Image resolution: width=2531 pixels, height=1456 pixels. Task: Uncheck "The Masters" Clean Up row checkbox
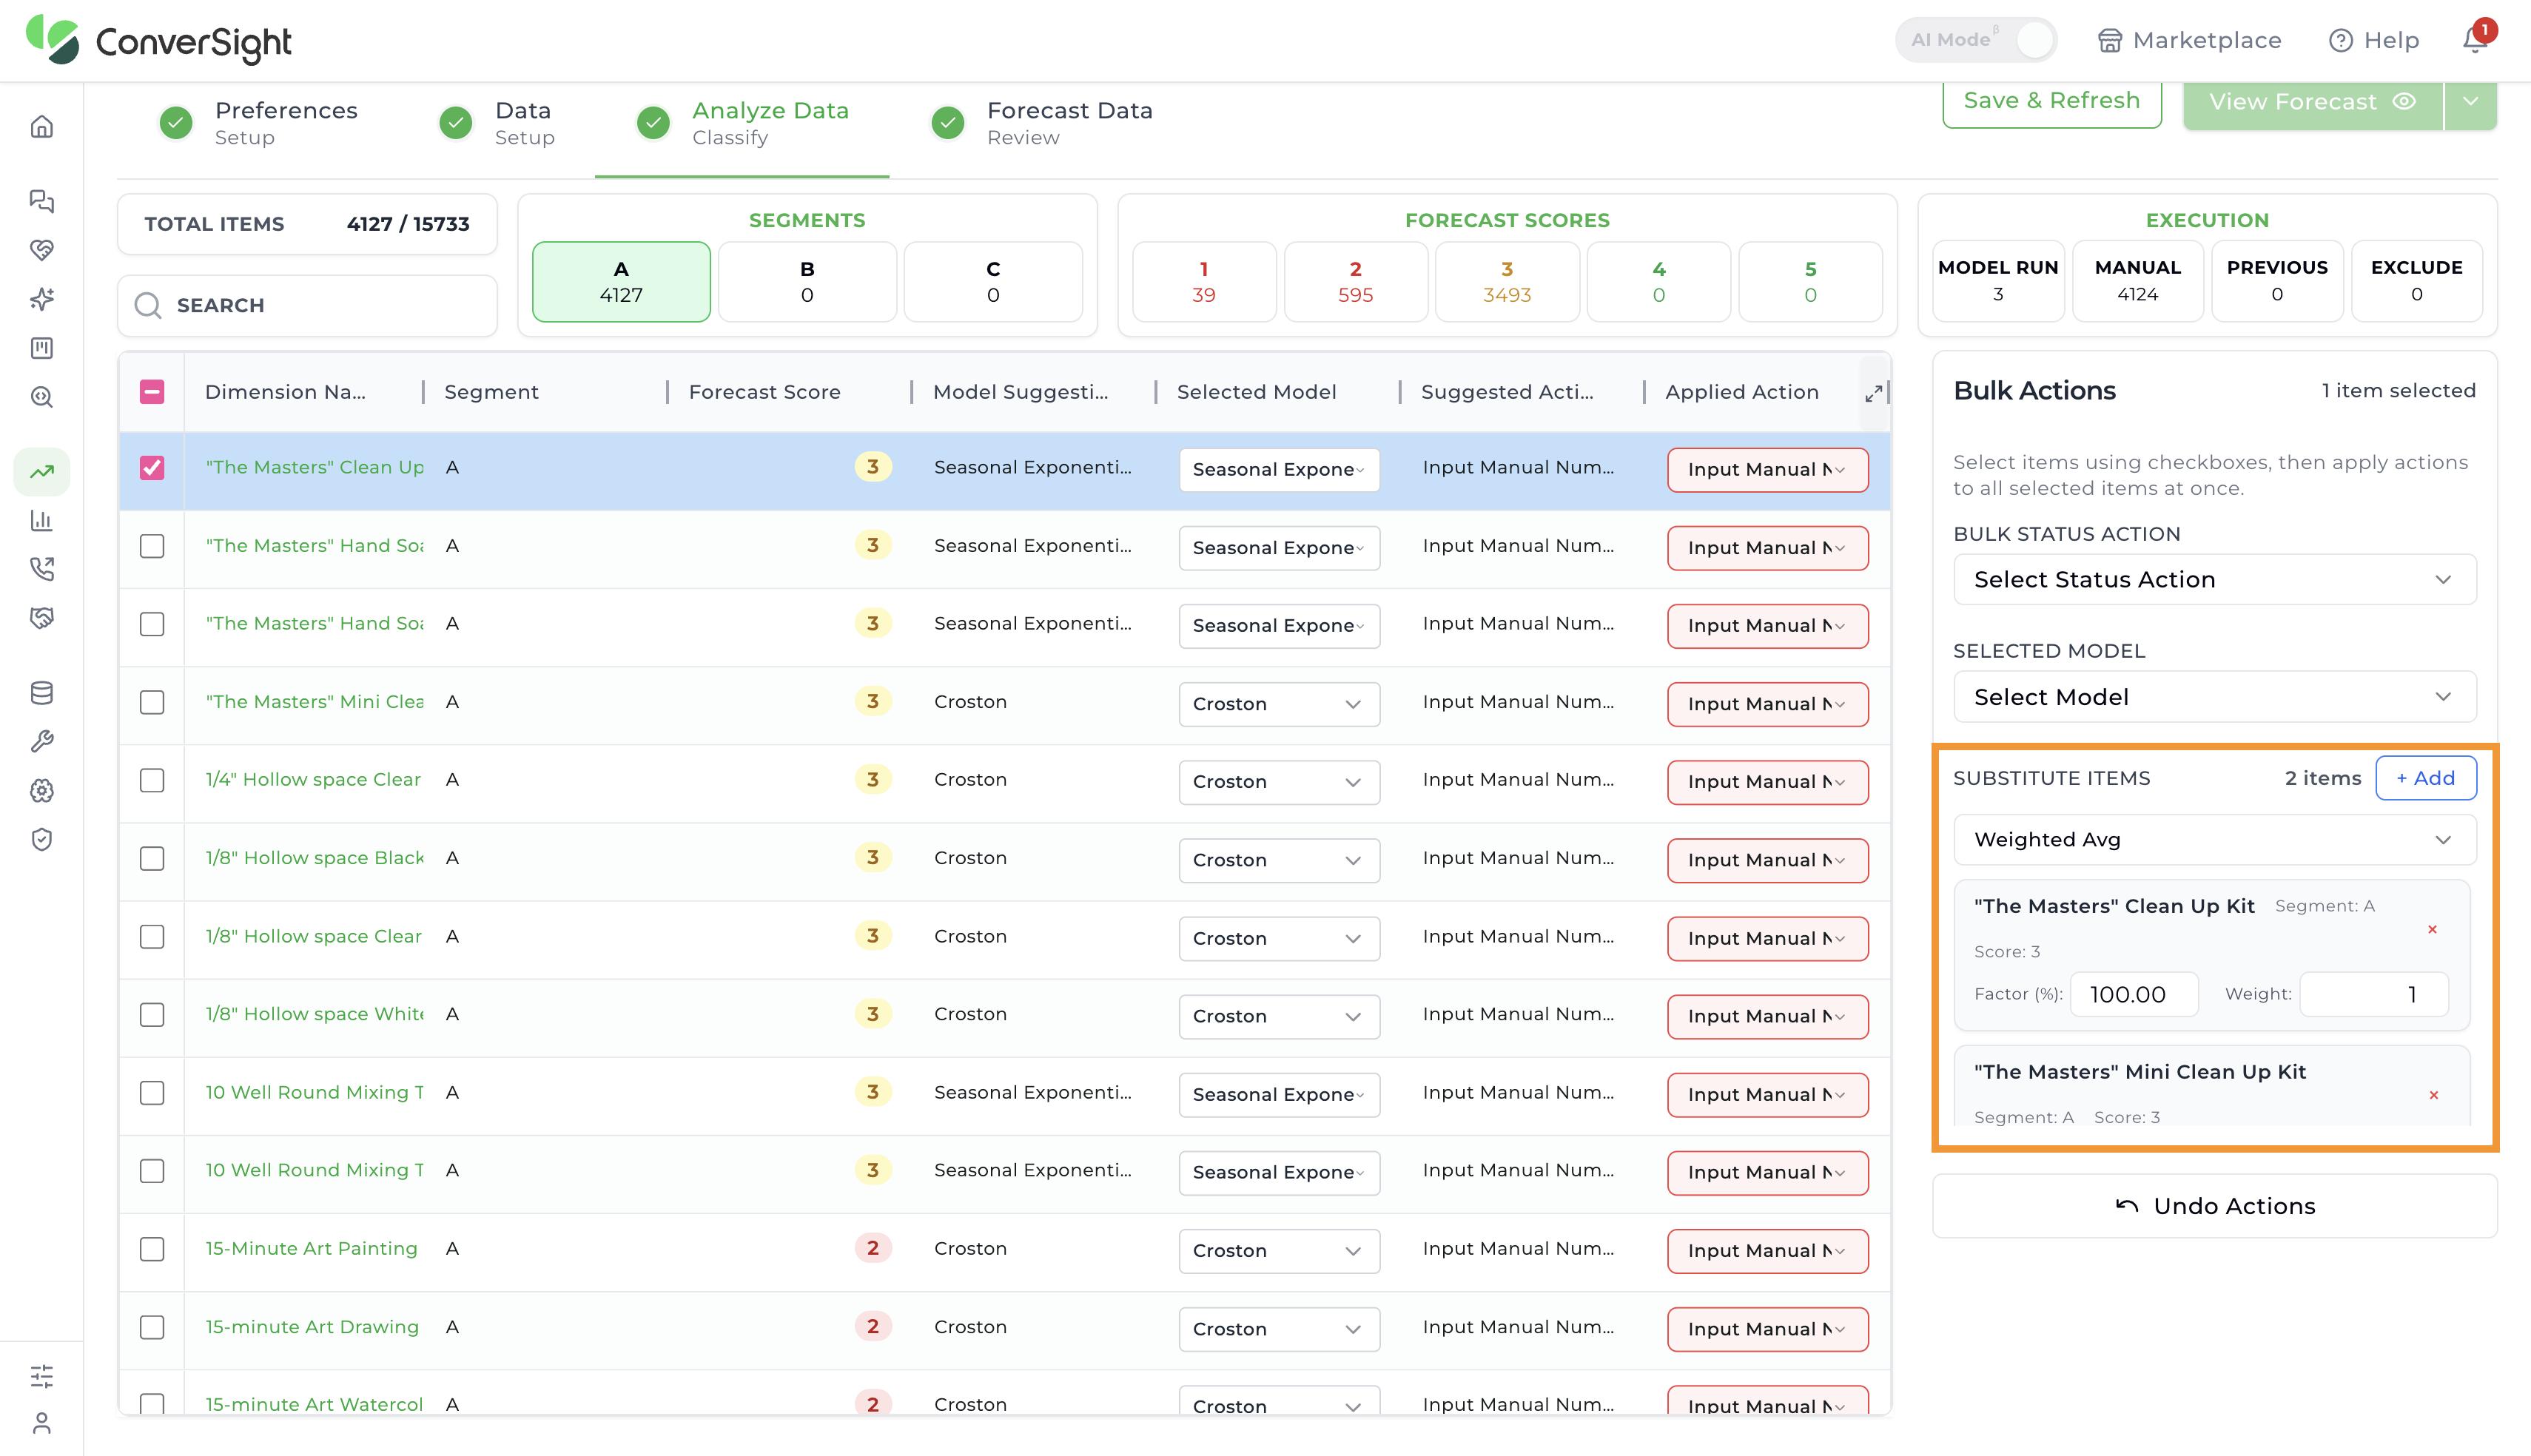click(x=152, y=467)
